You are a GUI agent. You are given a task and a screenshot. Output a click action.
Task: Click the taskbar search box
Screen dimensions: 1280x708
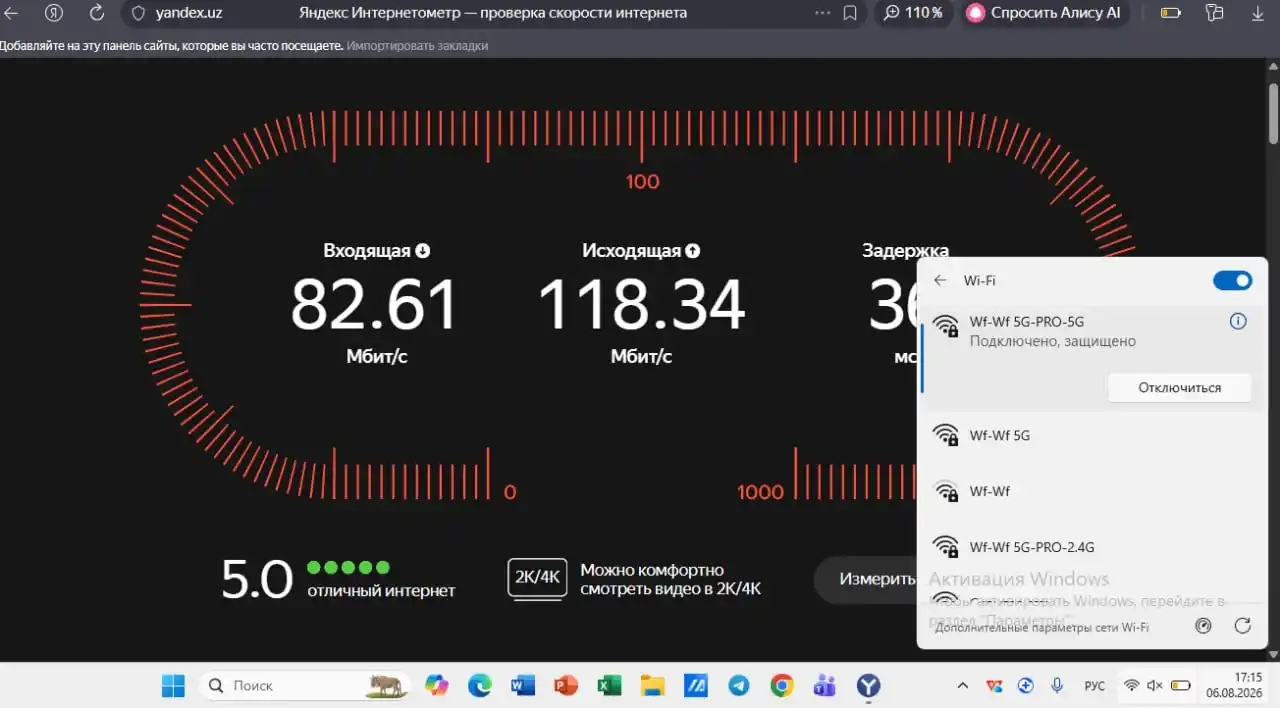(305, 685)
